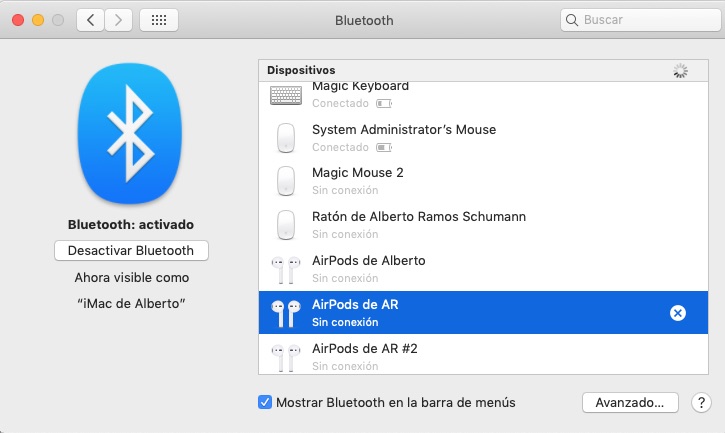
Task: Open help with the question mark button
Action: tap(701, 402)
